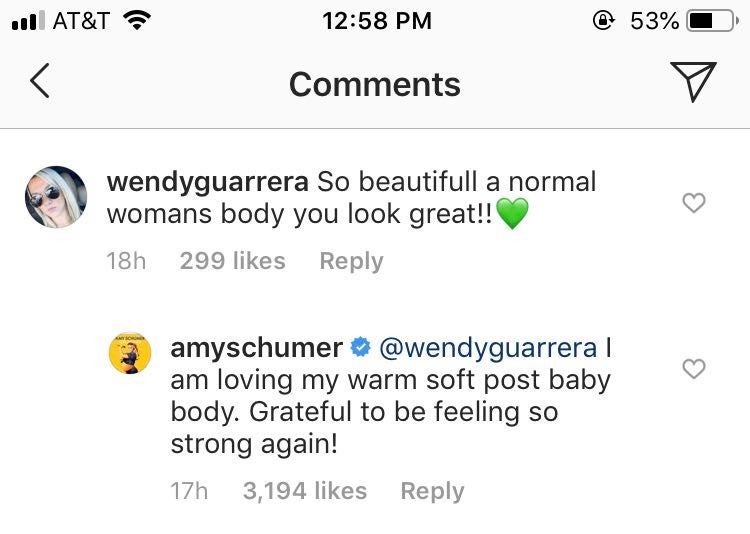
Task: Tap the Comments header title
Action: pos(375,84)
